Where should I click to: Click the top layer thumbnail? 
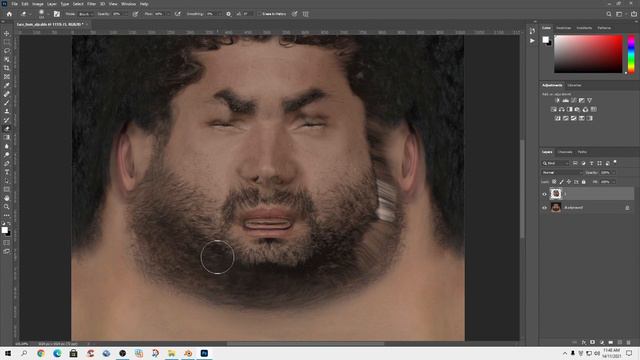pyautogui.click(x=556, y=193)
